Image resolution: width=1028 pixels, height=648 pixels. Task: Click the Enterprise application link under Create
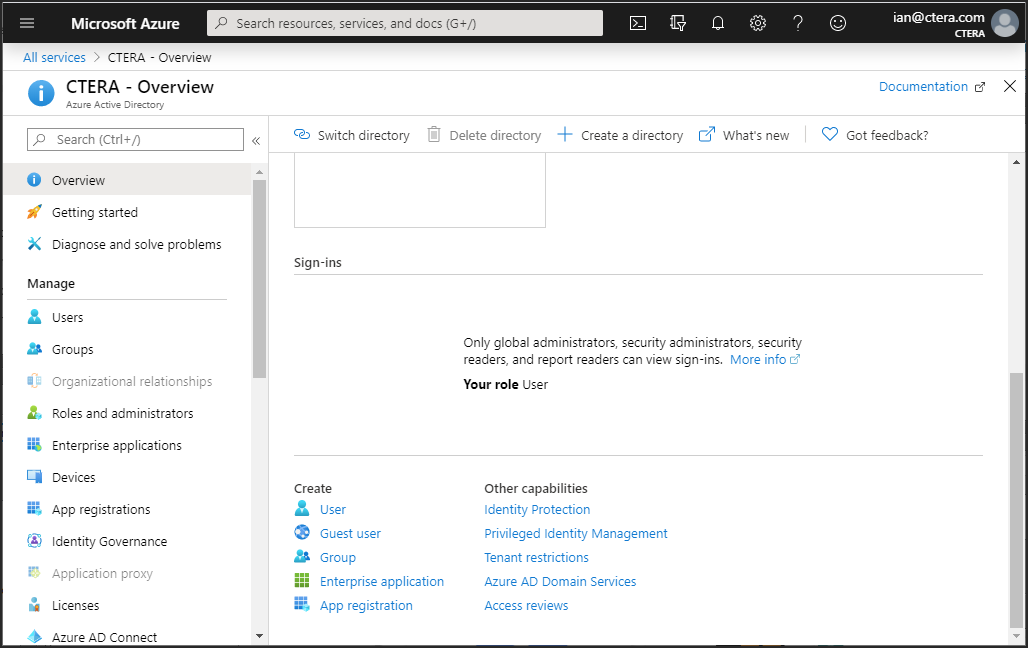pyautogui.click(x=382, y=581)
